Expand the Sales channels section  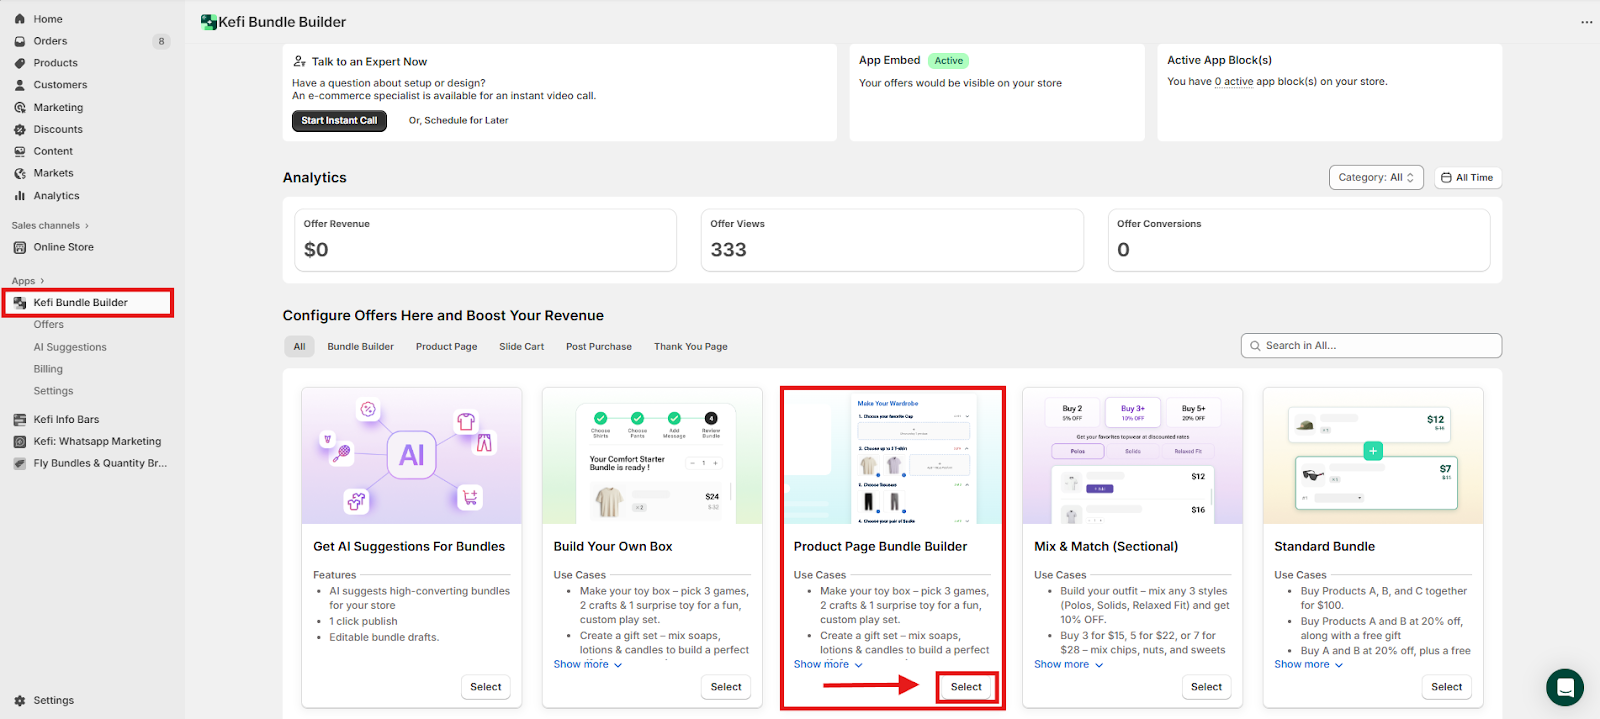click(x=50, y=226)
